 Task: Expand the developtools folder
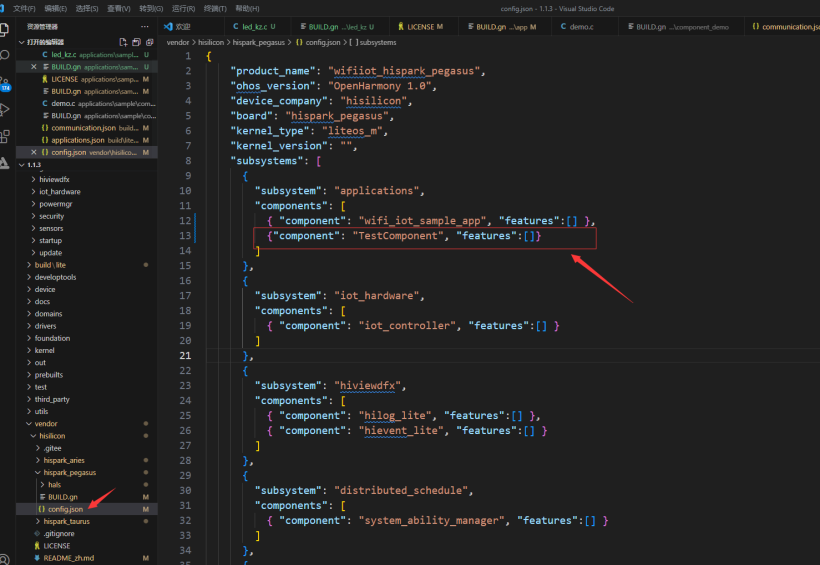pos(55,277)
